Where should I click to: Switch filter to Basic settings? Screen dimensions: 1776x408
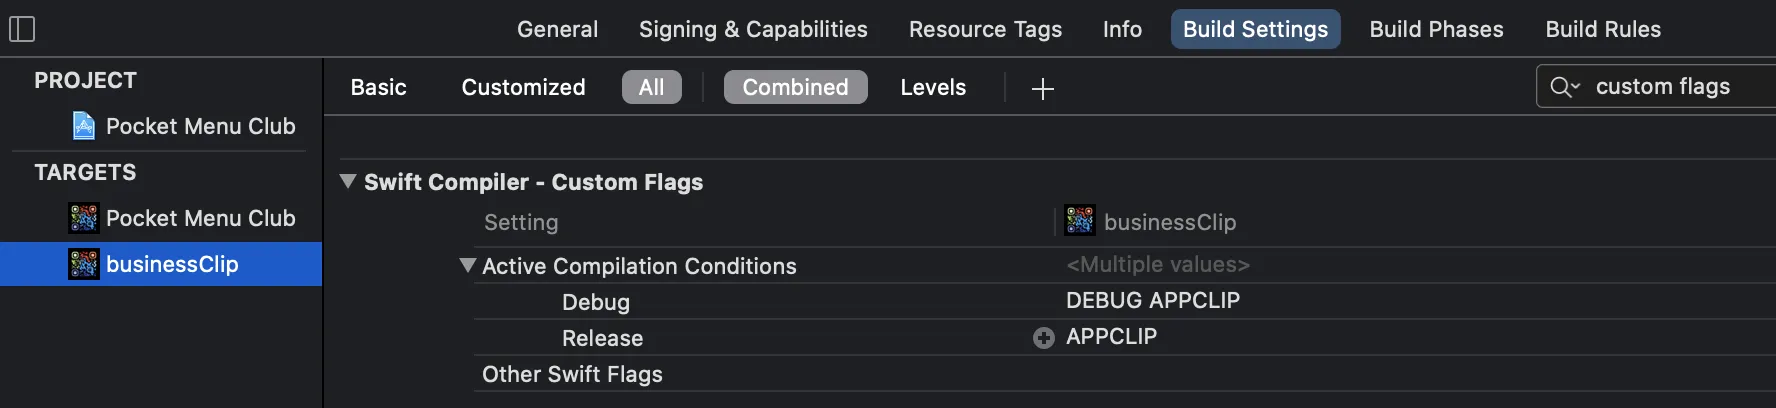pyautogui.click(x=378, y=87)
